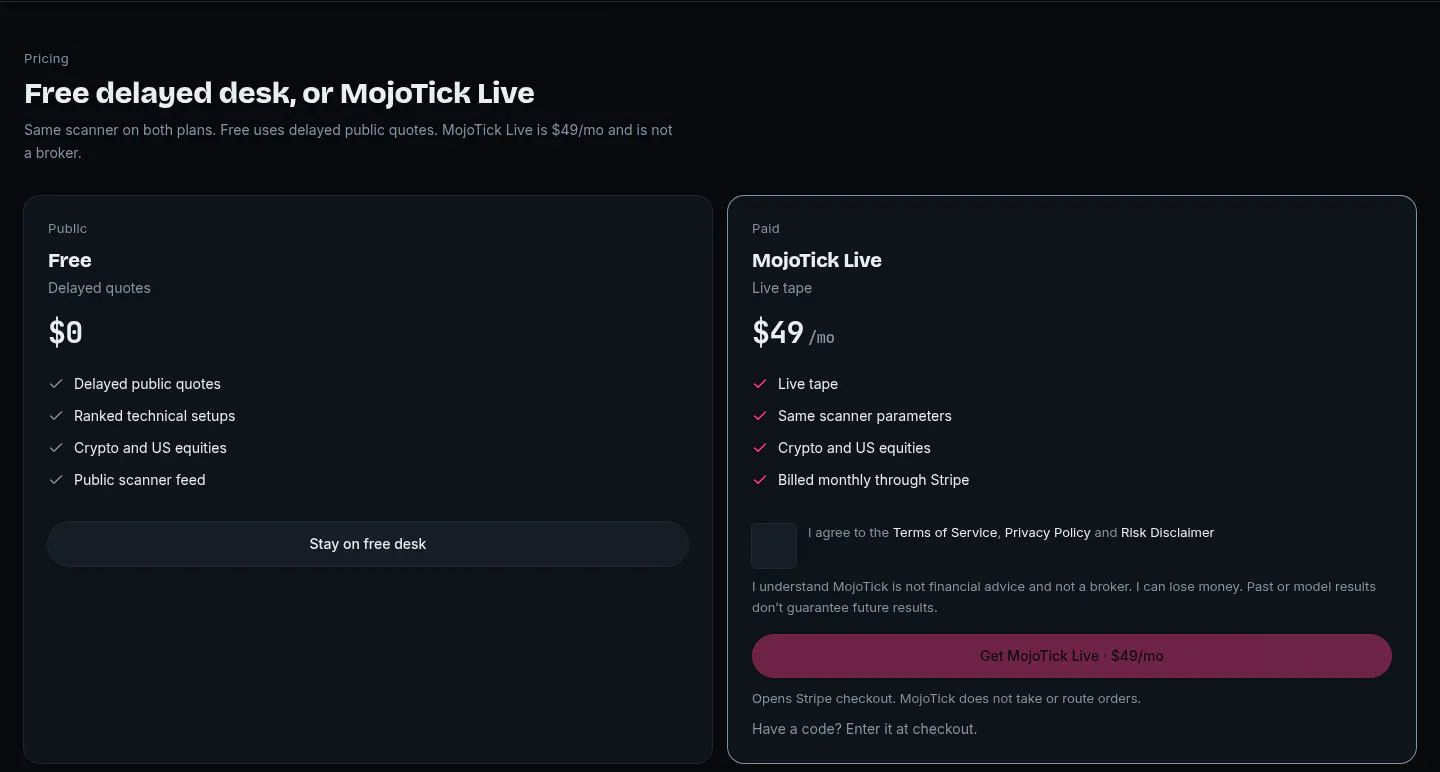
Task: Click the pink checkmark beside Live tape
Action: tap(760, 384)
